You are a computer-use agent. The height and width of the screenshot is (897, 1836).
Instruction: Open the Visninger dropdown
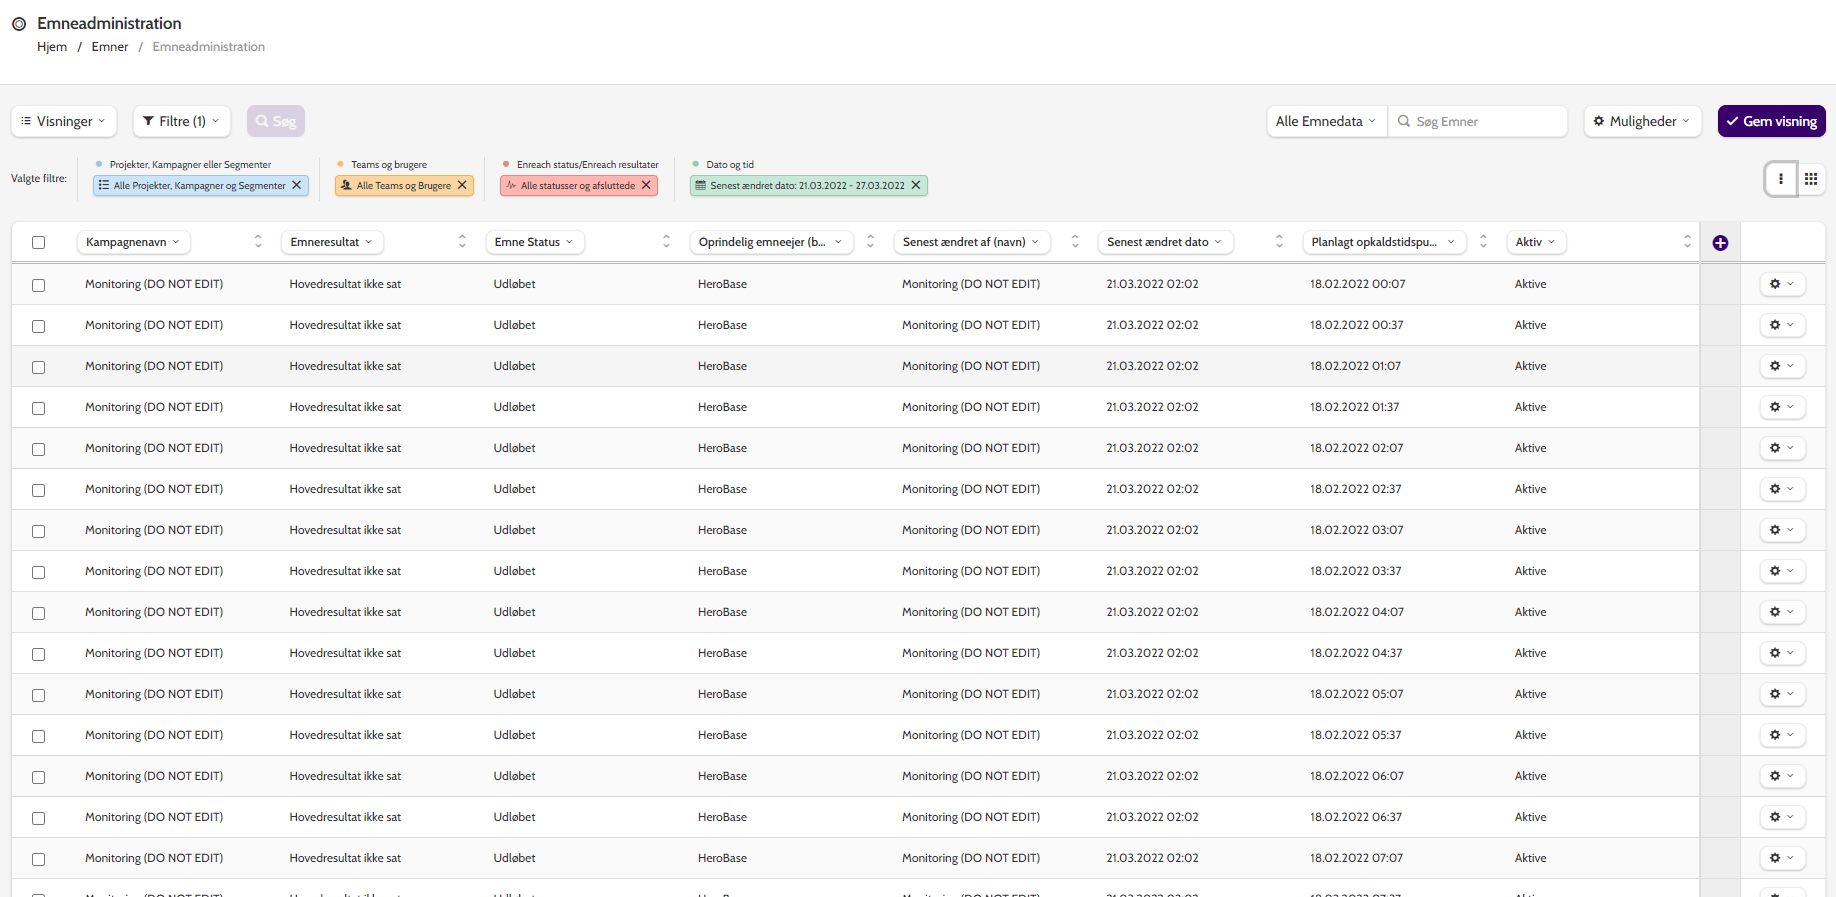point(64,121)
